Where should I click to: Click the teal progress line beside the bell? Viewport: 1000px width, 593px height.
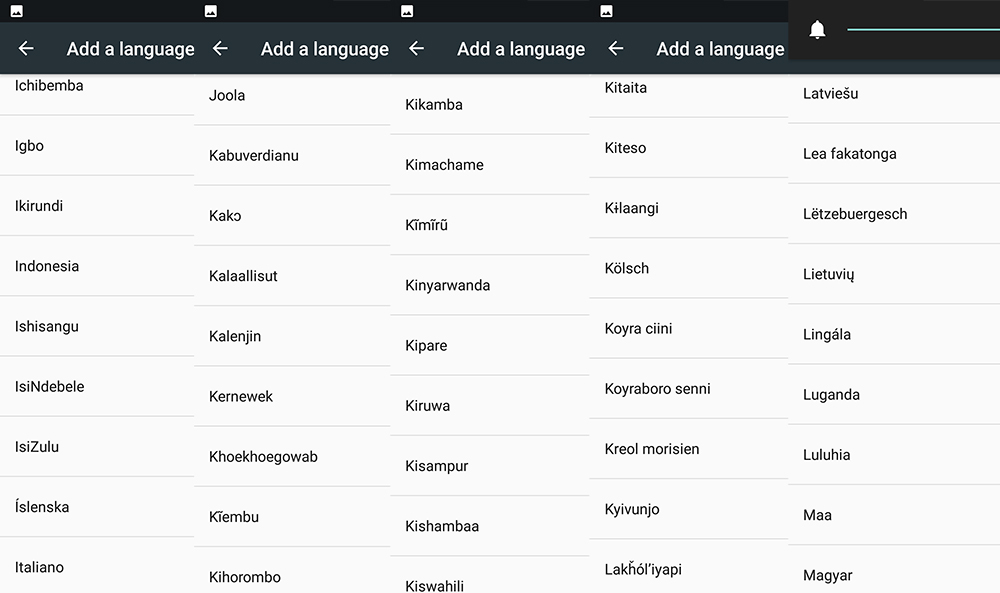(x=922, y=30)
